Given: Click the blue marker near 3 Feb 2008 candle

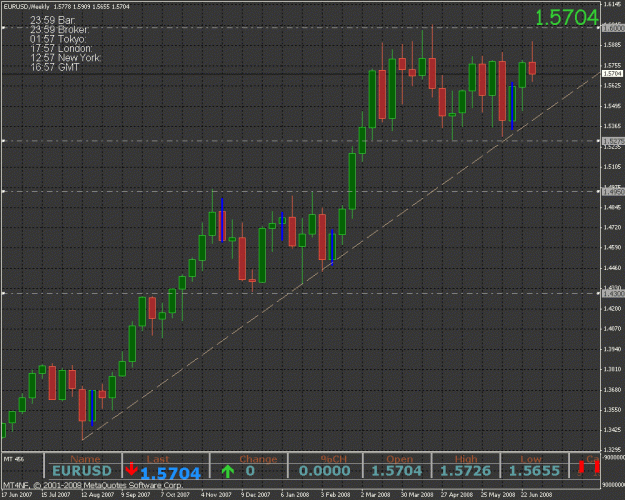Looking at the screenshot, I should [x=332, y=247].
